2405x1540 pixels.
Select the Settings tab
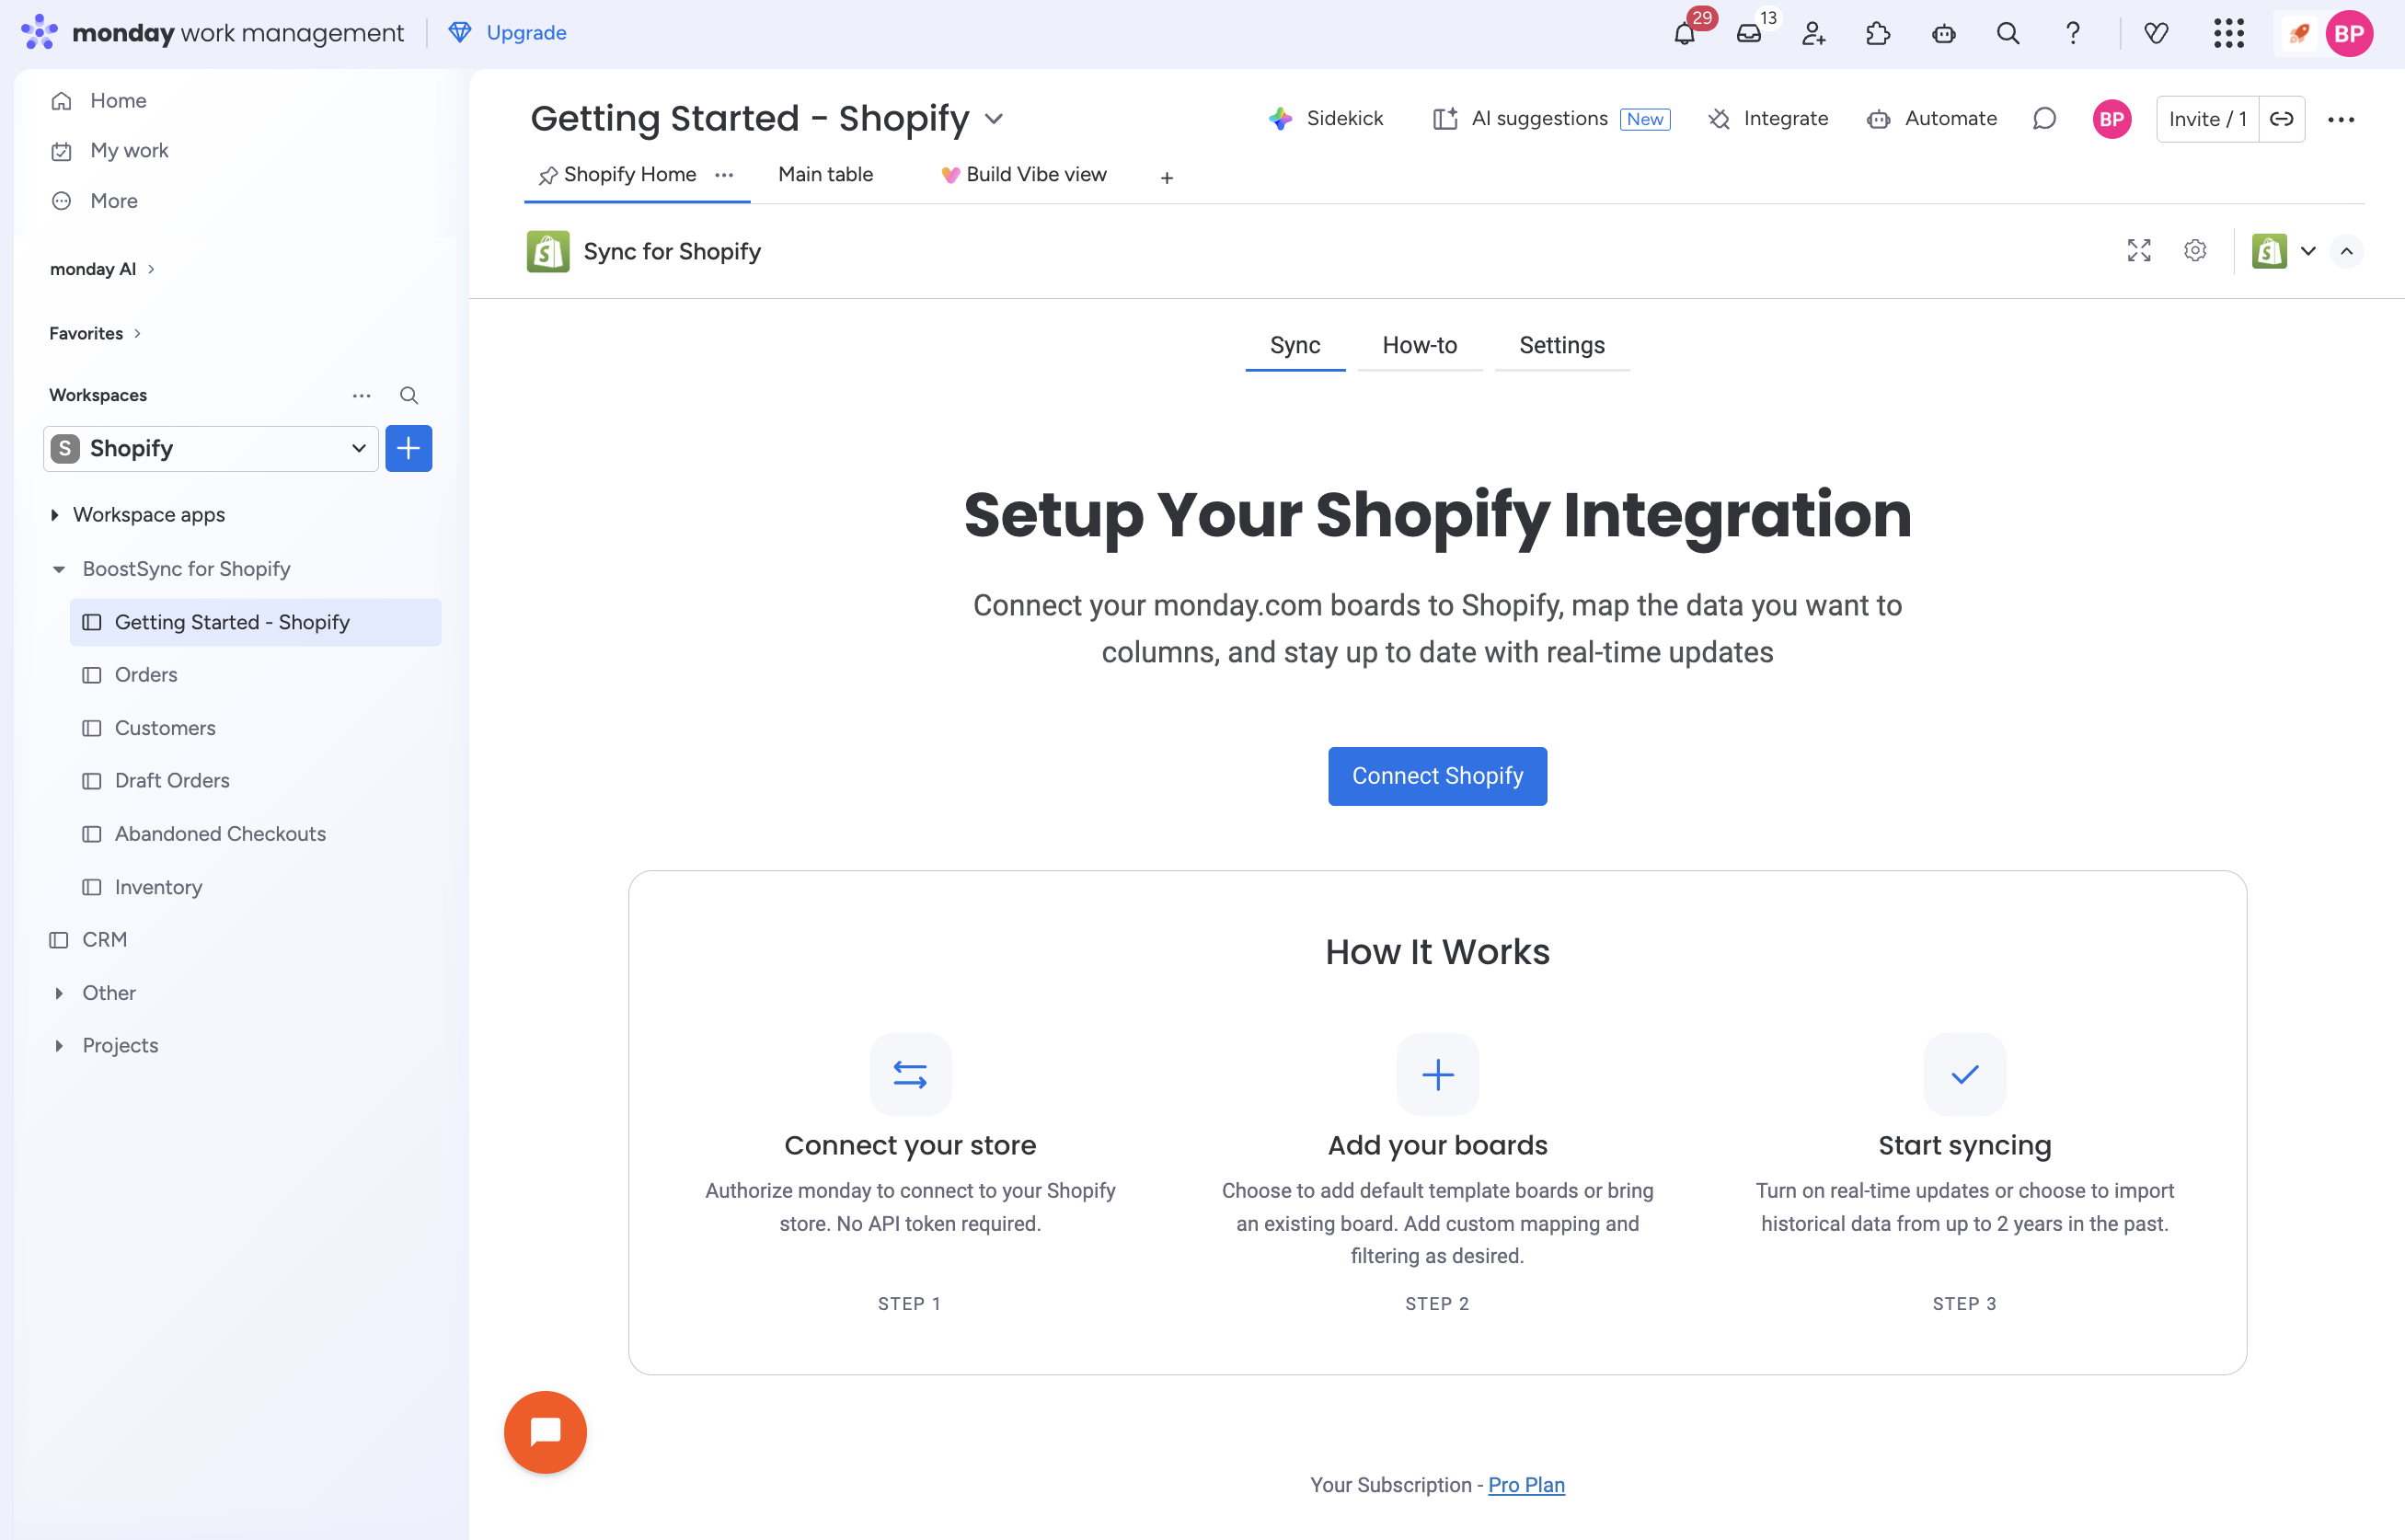click(1562, 346)
